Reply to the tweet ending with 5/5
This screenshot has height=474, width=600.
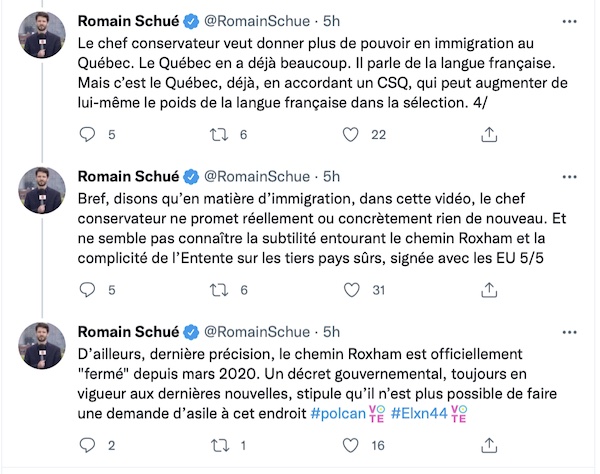point(87,290)
